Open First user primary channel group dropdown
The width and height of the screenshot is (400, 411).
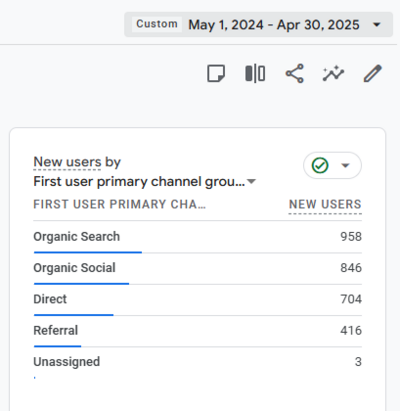pos(144,182)
